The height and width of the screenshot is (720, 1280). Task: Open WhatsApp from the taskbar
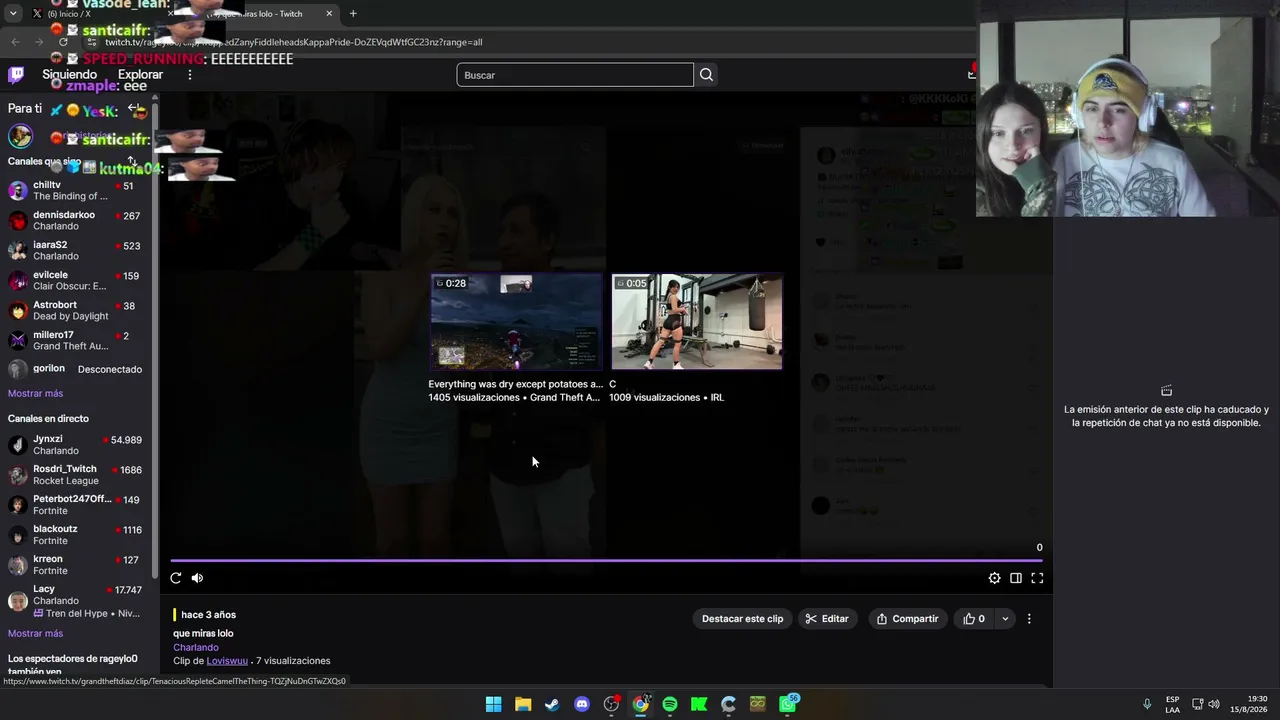(x=788, y=704)
